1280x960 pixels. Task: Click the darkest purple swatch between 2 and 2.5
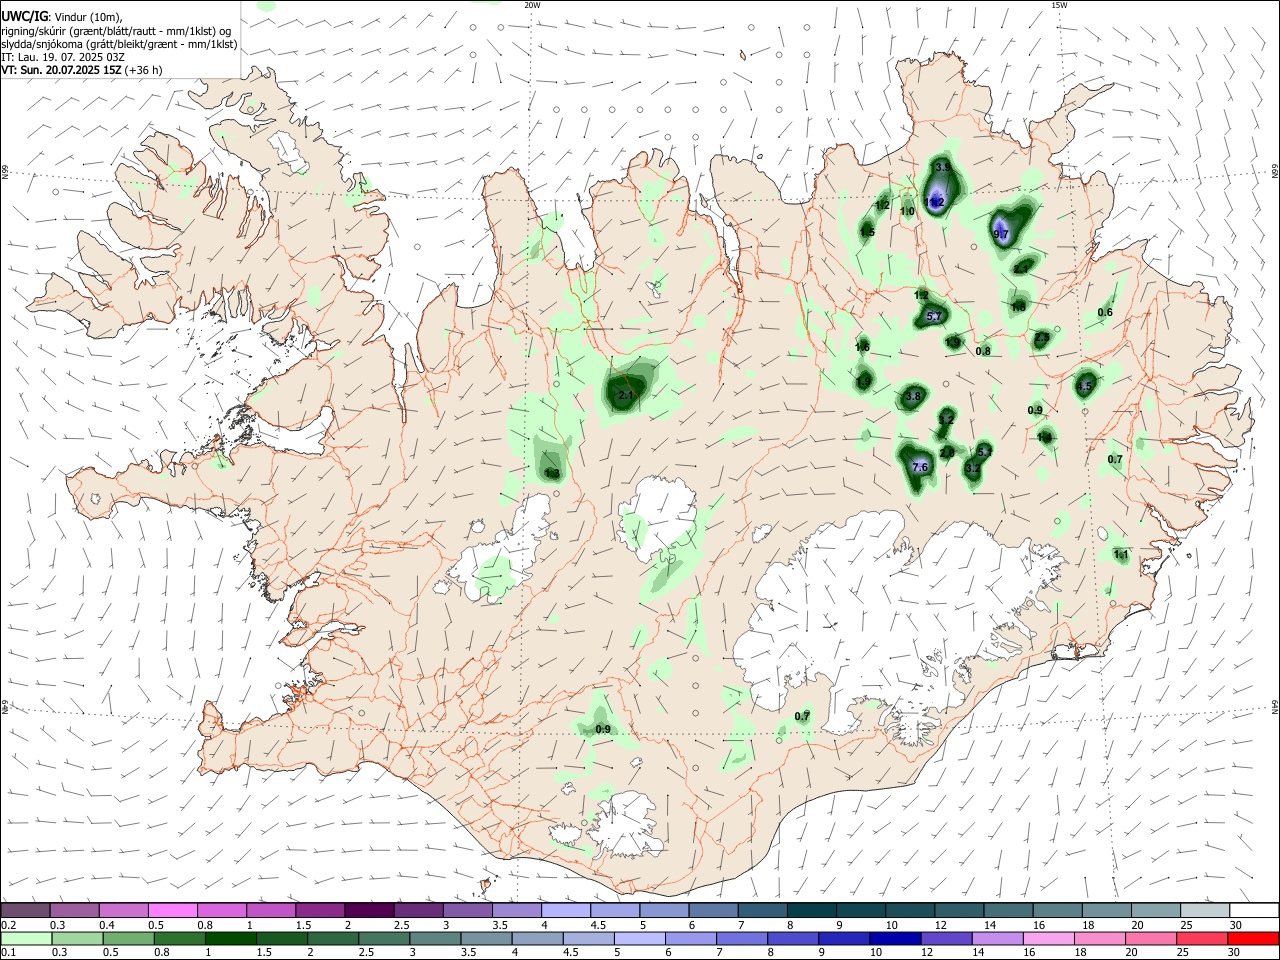pyautogui.click(x=369, y=910)
